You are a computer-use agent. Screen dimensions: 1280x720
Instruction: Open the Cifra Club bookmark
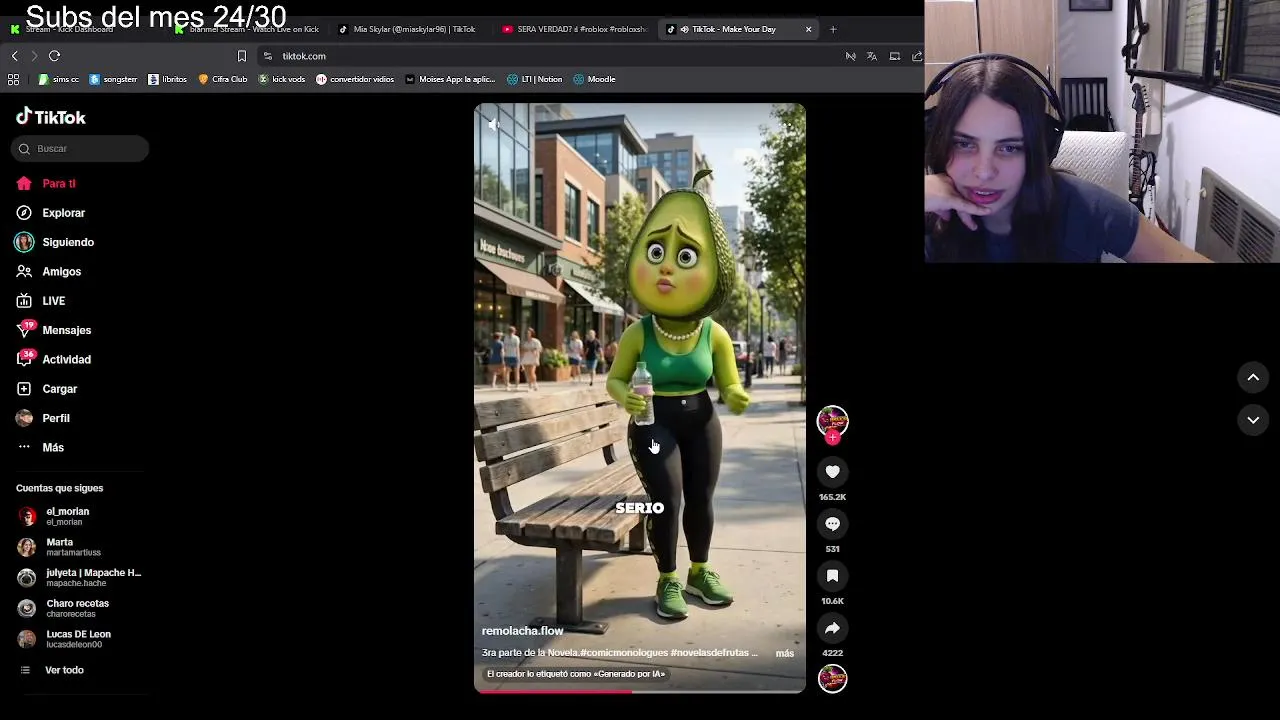[x=223, y=79]
